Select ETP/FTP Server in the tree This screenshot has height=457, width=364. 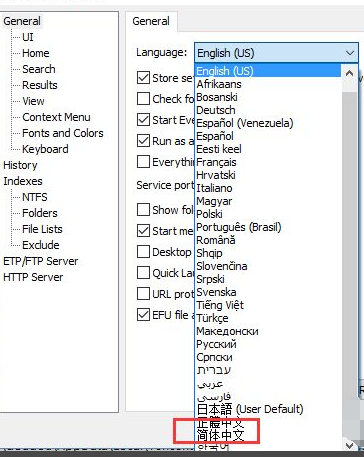tap(40, 261)
